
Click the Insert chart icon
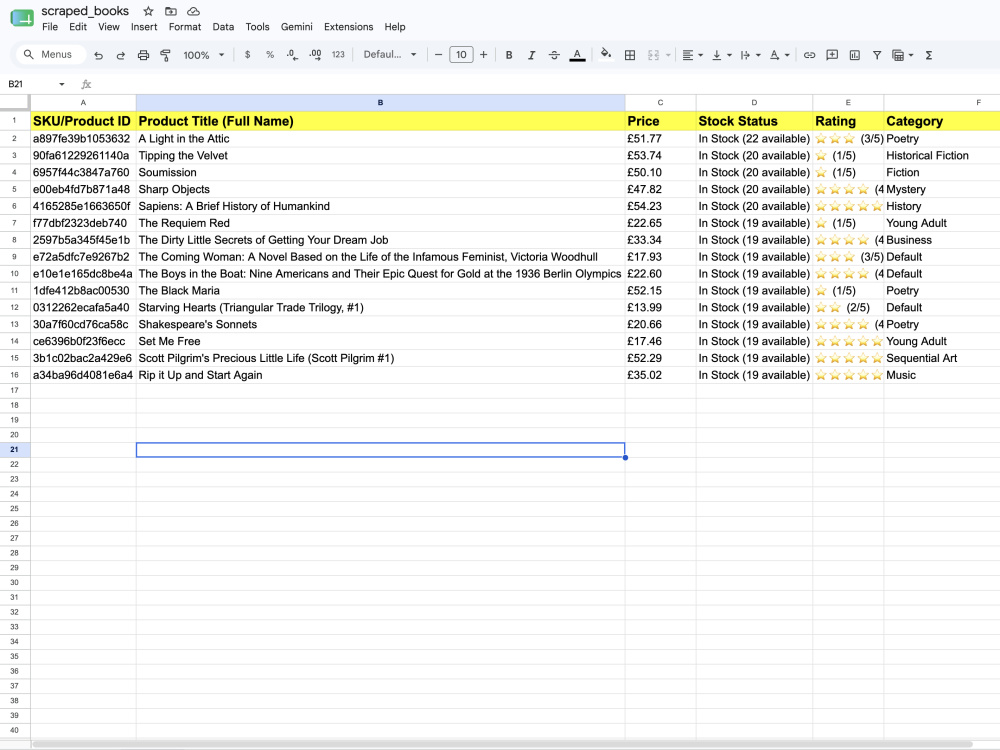(855, 55)
